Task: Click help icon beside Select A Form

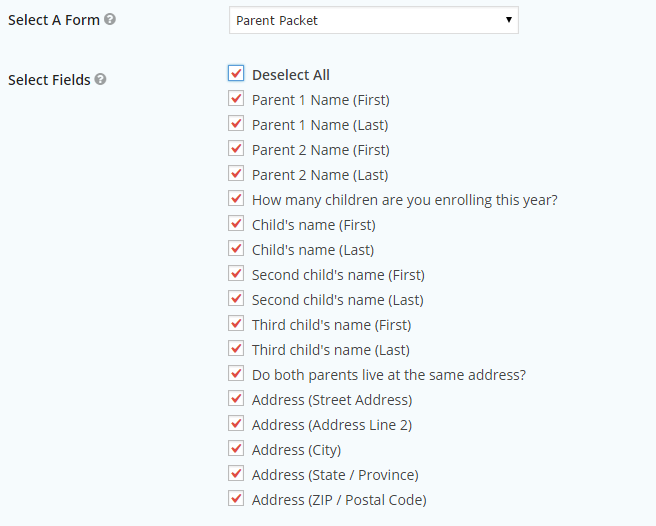Action: 110,19
